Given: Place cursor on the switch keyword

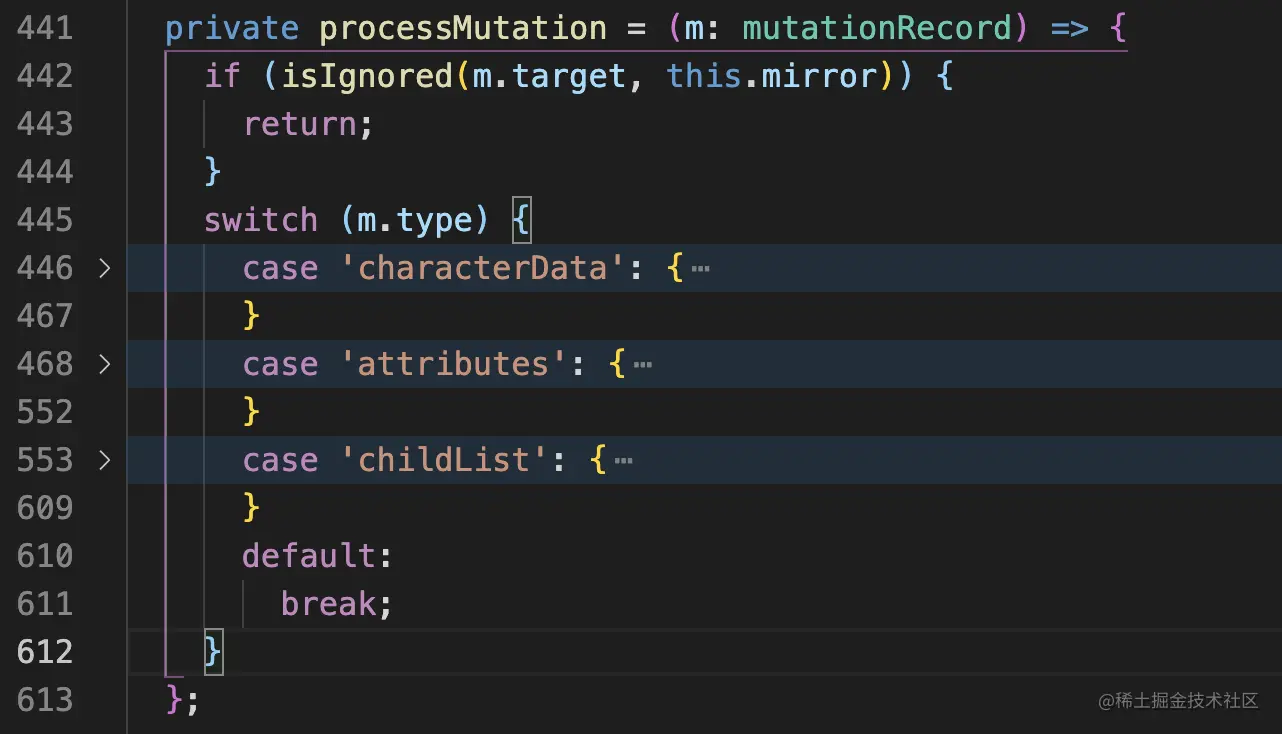Looking at the screenshot, I should 260,220.
